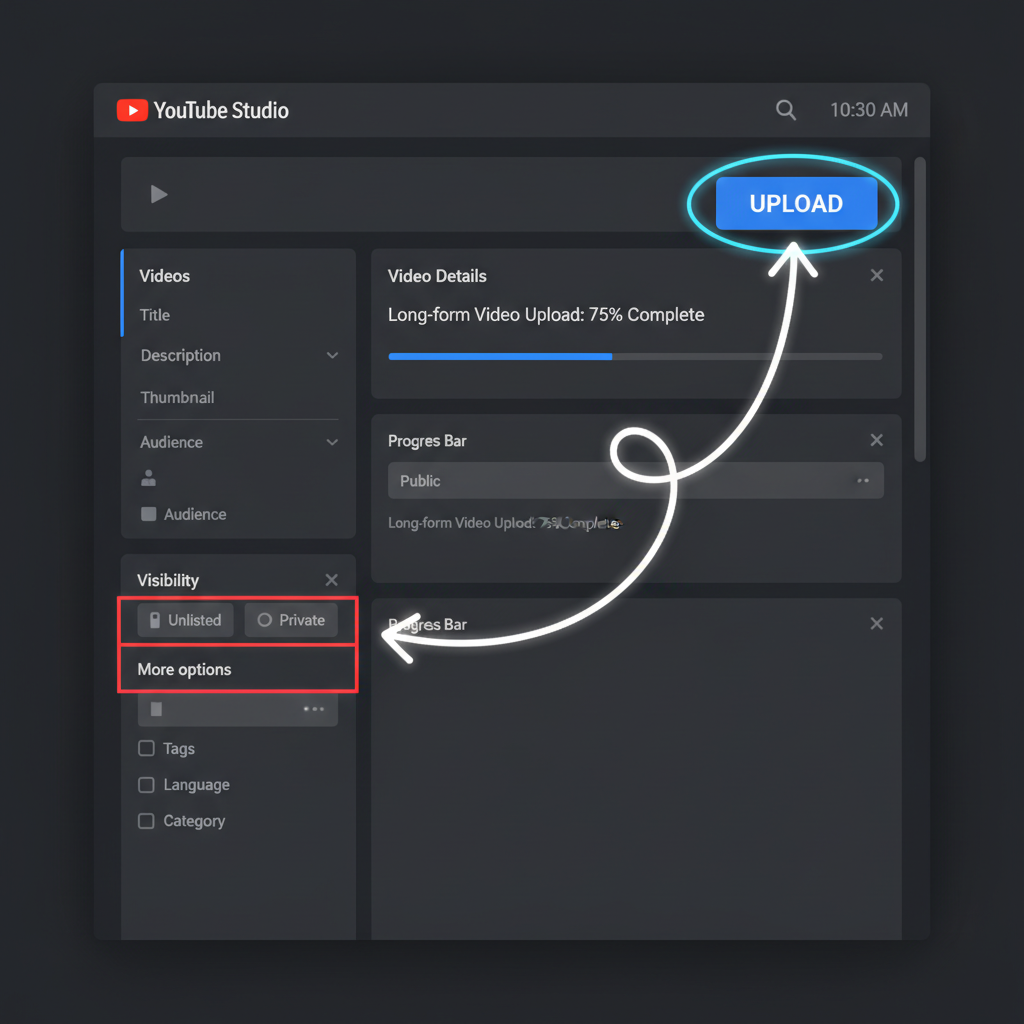Viewport: 1024px width, 1024px height.
Task: Open search with the magnifier icon
Action: [x=786, y=110]
